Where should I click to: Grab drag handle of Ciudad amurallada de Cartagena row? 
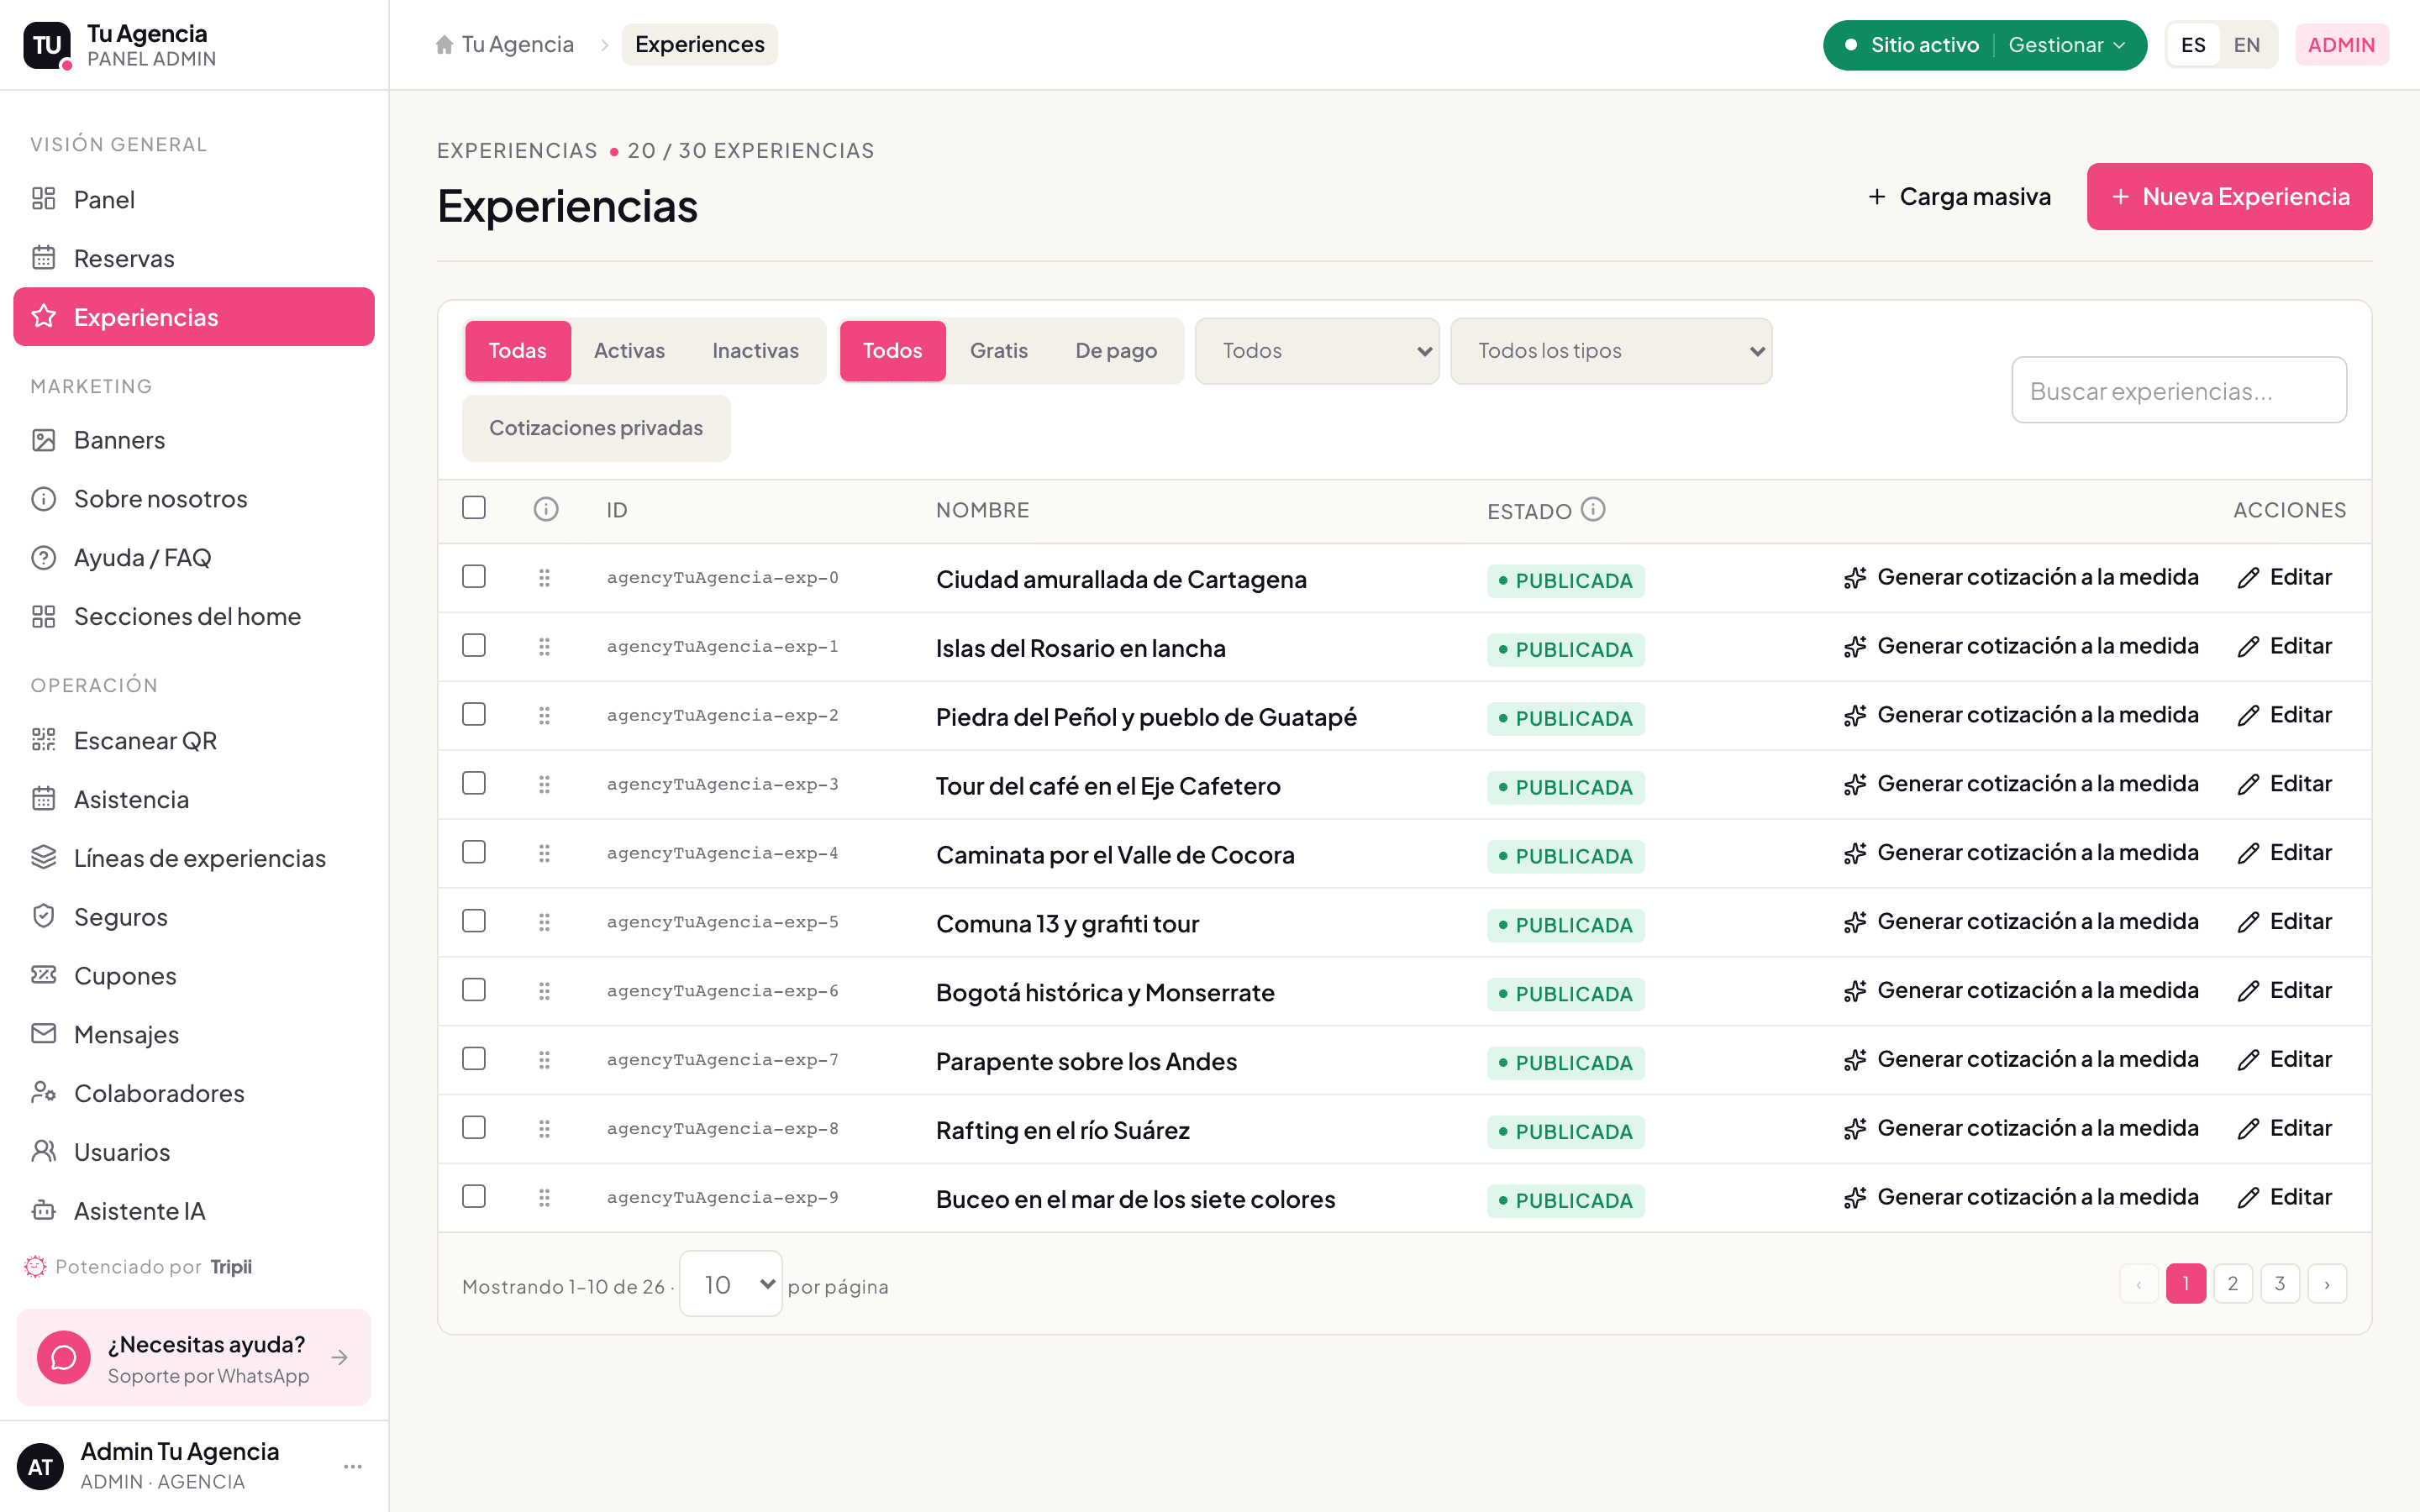point(544,578)
